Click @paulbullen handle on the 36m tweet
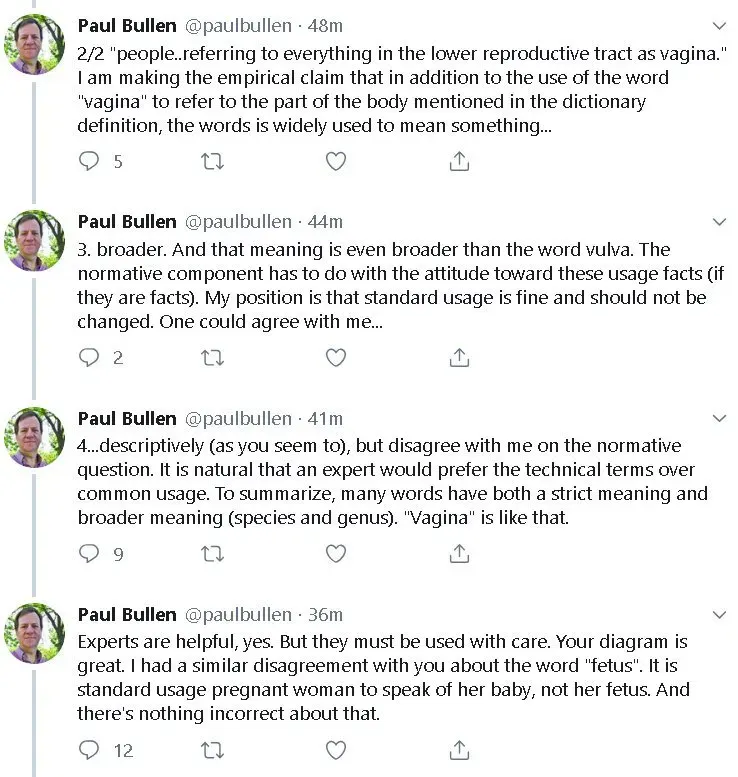The width and height of the screenshot is (738, 777). 237,613
